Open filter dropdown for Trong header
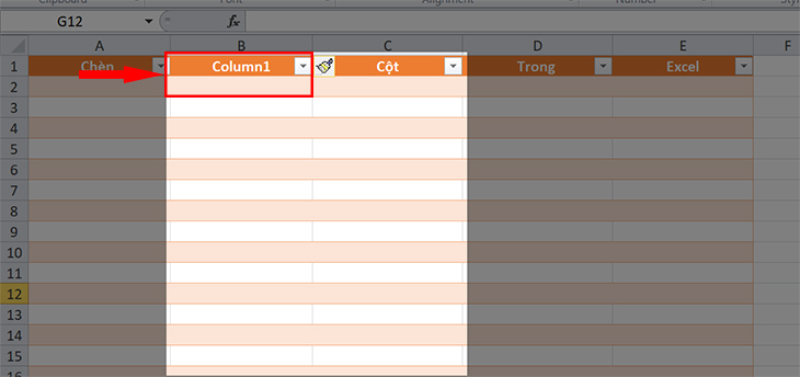 [603, 66]
